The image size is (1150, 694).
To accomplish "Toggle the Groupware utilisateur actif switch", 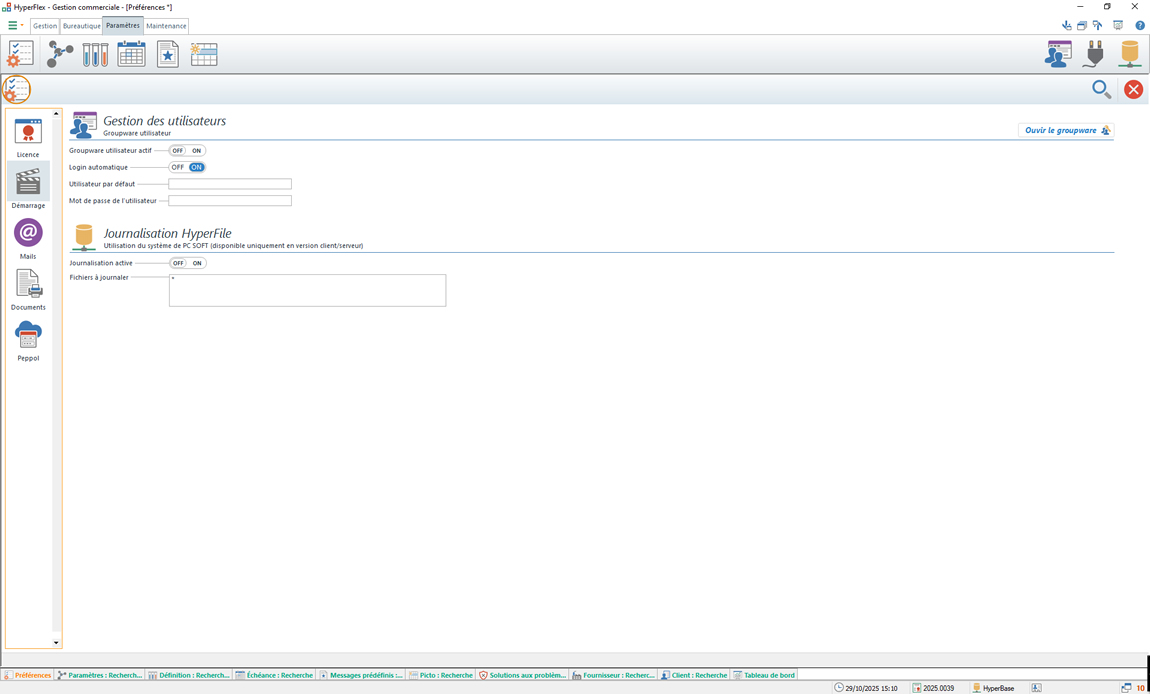I will click(x=187, y=151).
